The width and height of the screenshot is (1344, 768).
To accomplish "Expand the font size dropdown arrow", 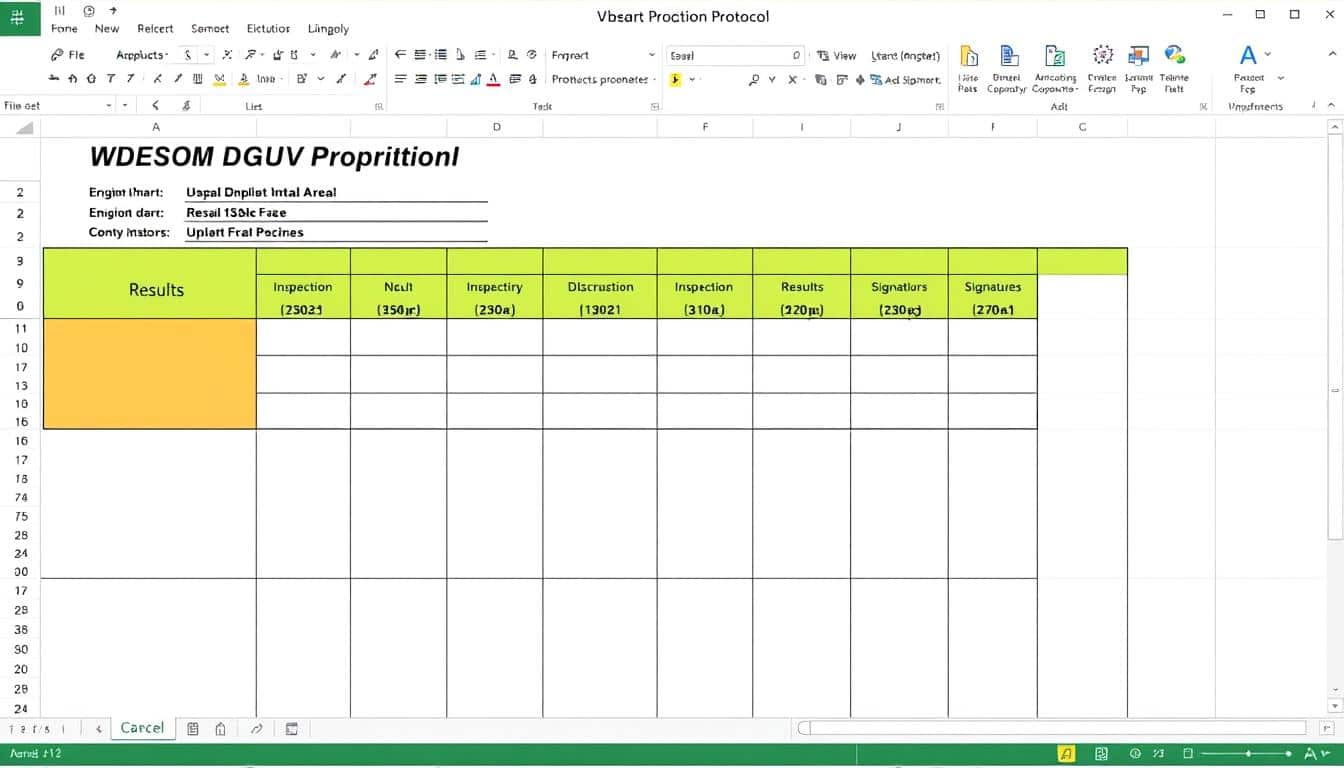I will tap(206, 55).
